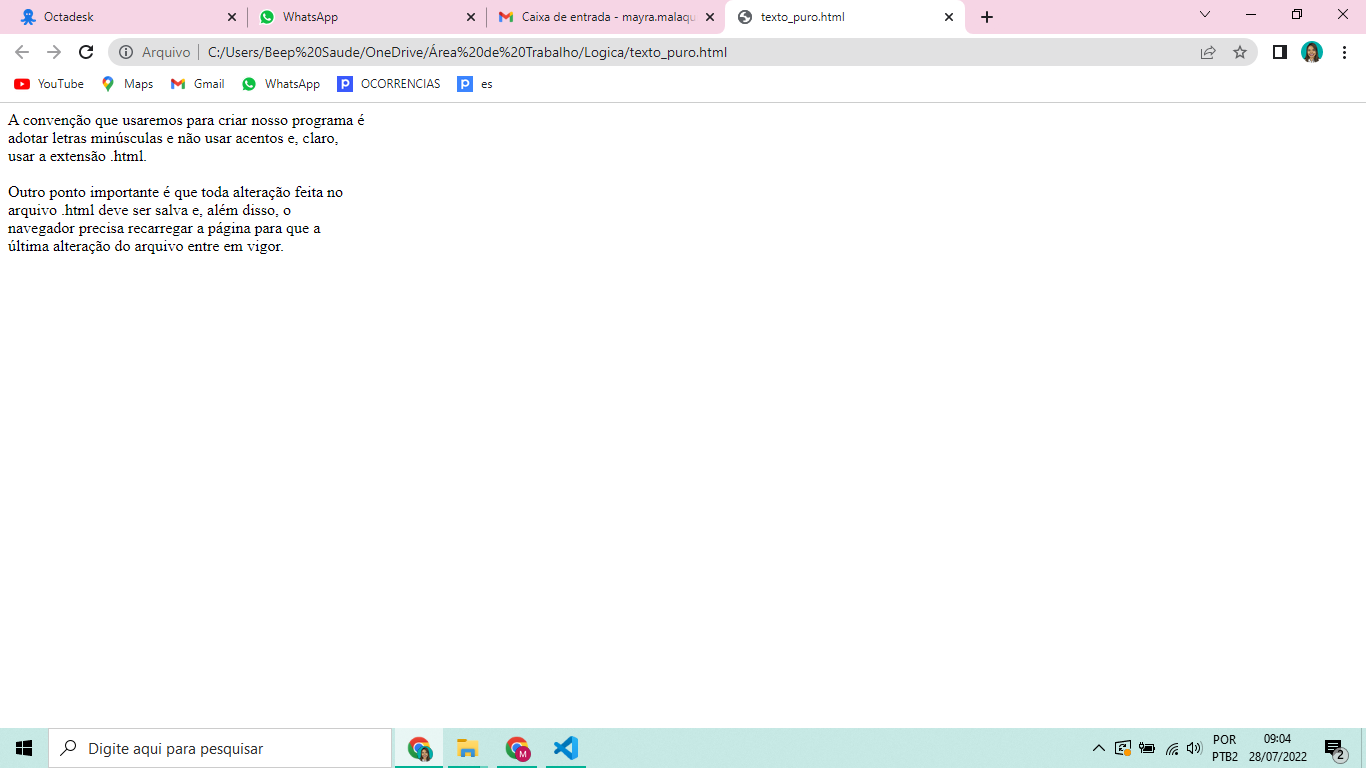This screenshot has width=1366, height=768.
Task: Close the texto_puro.html tab
Action: pos(949,17)
